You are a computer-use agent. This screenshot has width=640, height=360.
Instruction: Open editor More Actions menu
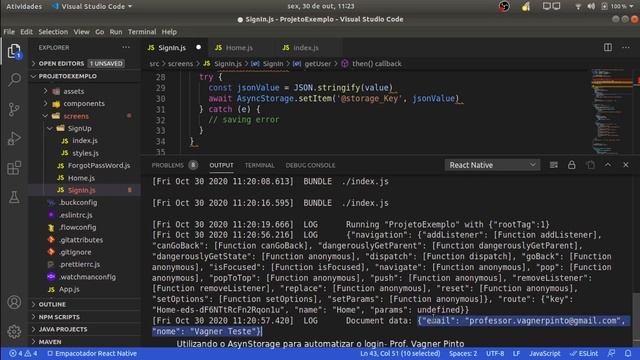[x=626, y=47]
